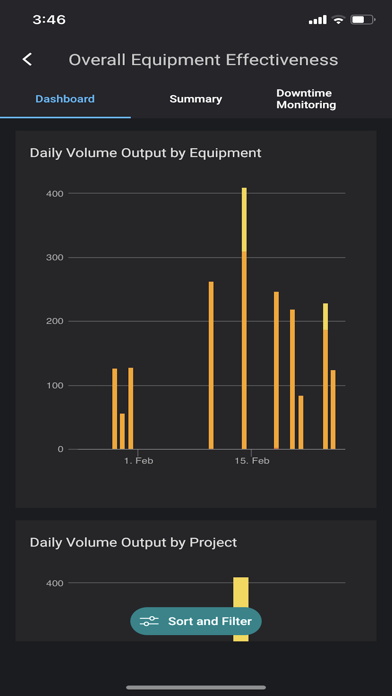392x696 pixels.
Task: Tap the 15. Feb axis label
Action: click(x=252, y=461)
